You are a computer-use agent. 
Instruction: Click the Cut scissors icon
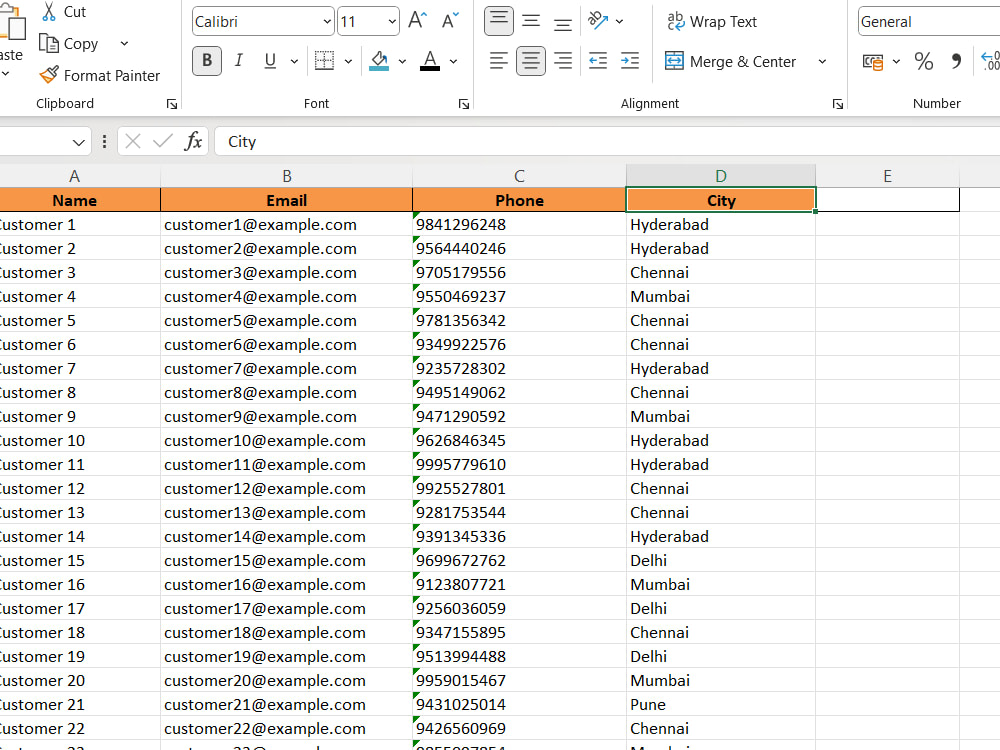point(49,11)
